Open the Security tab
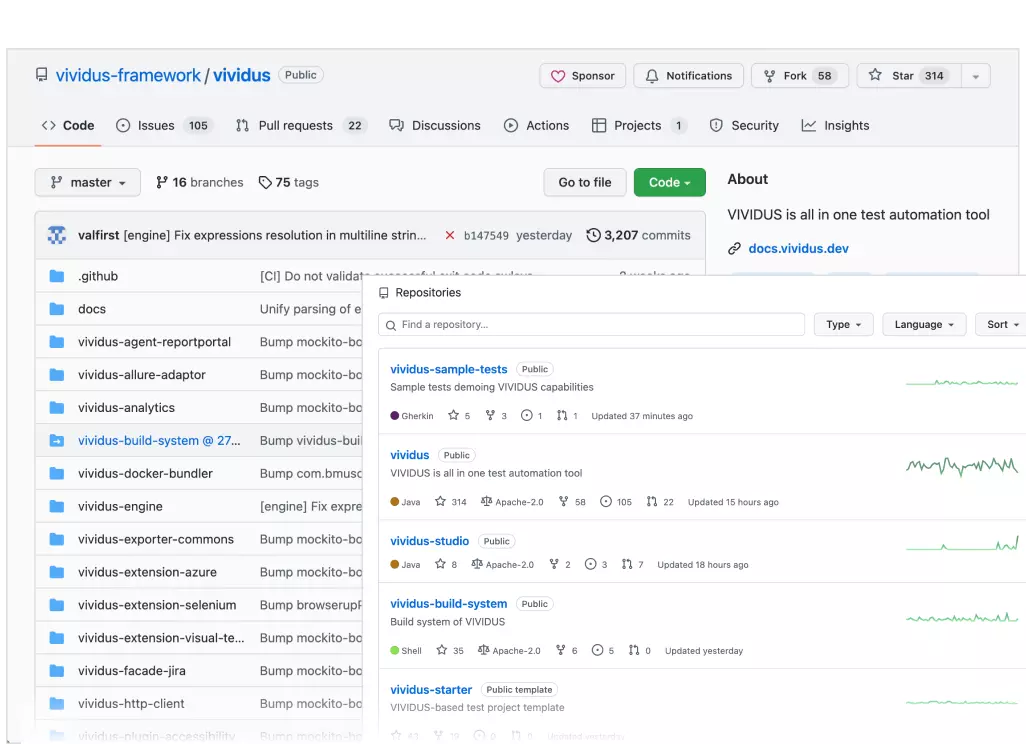1026x744 pixels. point(744,126)
